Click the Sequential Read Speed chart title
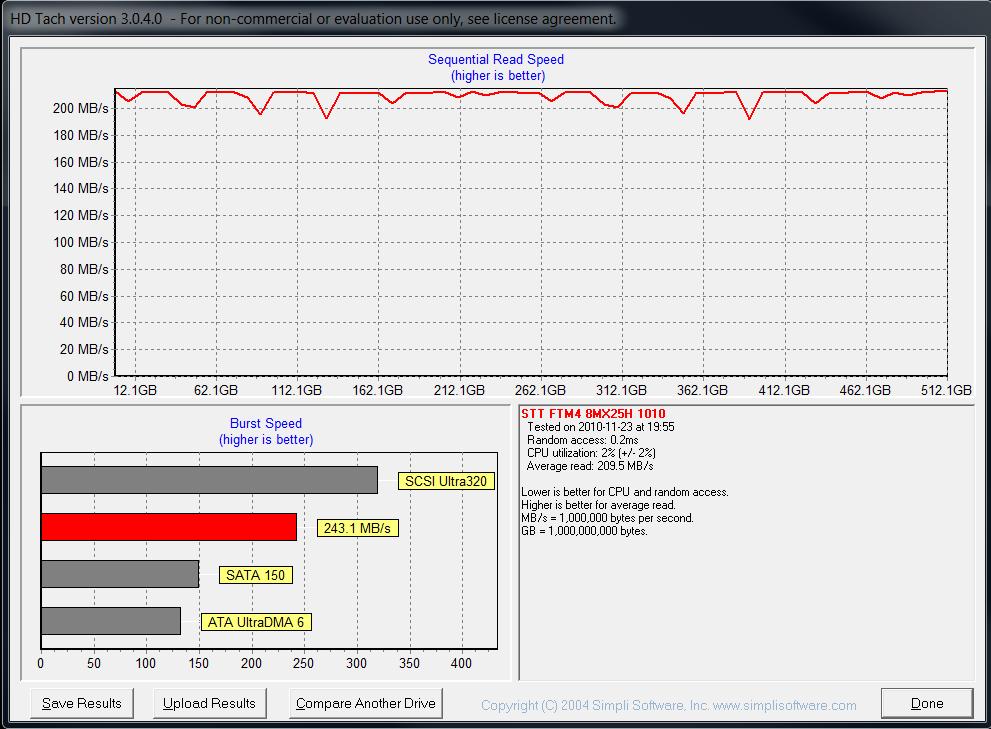The image size is (991, 729). pos(496,60)
